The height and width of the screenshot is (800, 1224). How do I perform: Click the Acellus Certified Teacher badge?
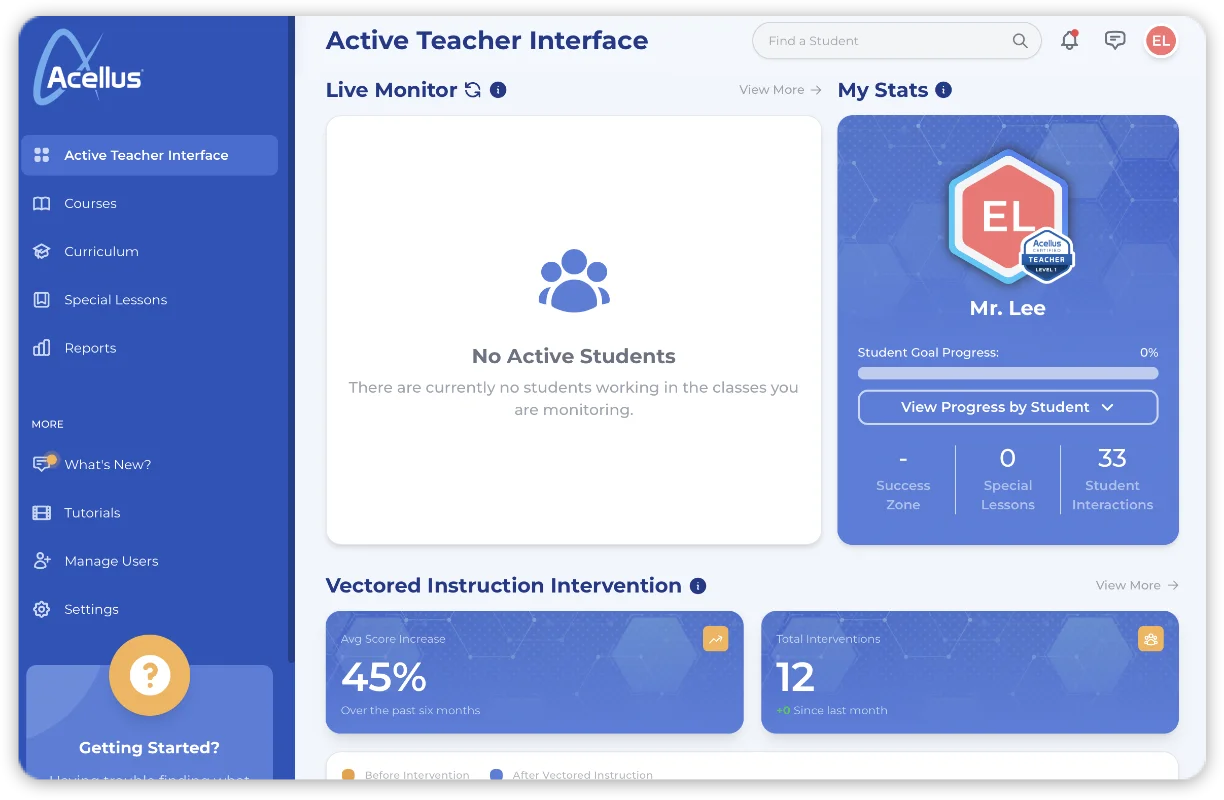(x=1047, y=256)
